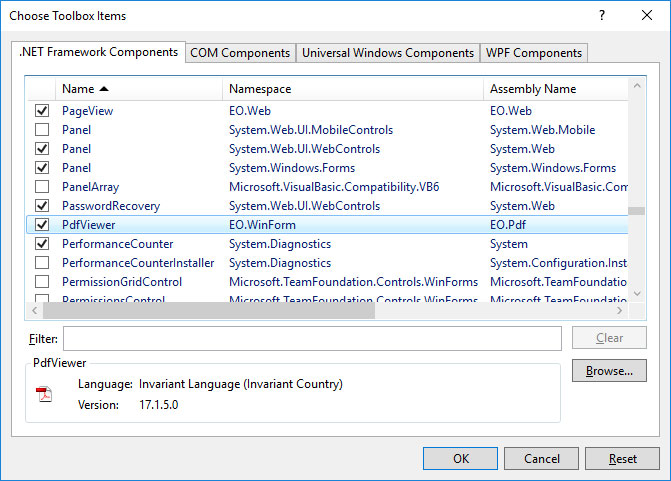Check the Panel System.Web.UI.MobileControls checkbox
The width and height of the screenshot is (671, 481).
(x=42, y=130)
